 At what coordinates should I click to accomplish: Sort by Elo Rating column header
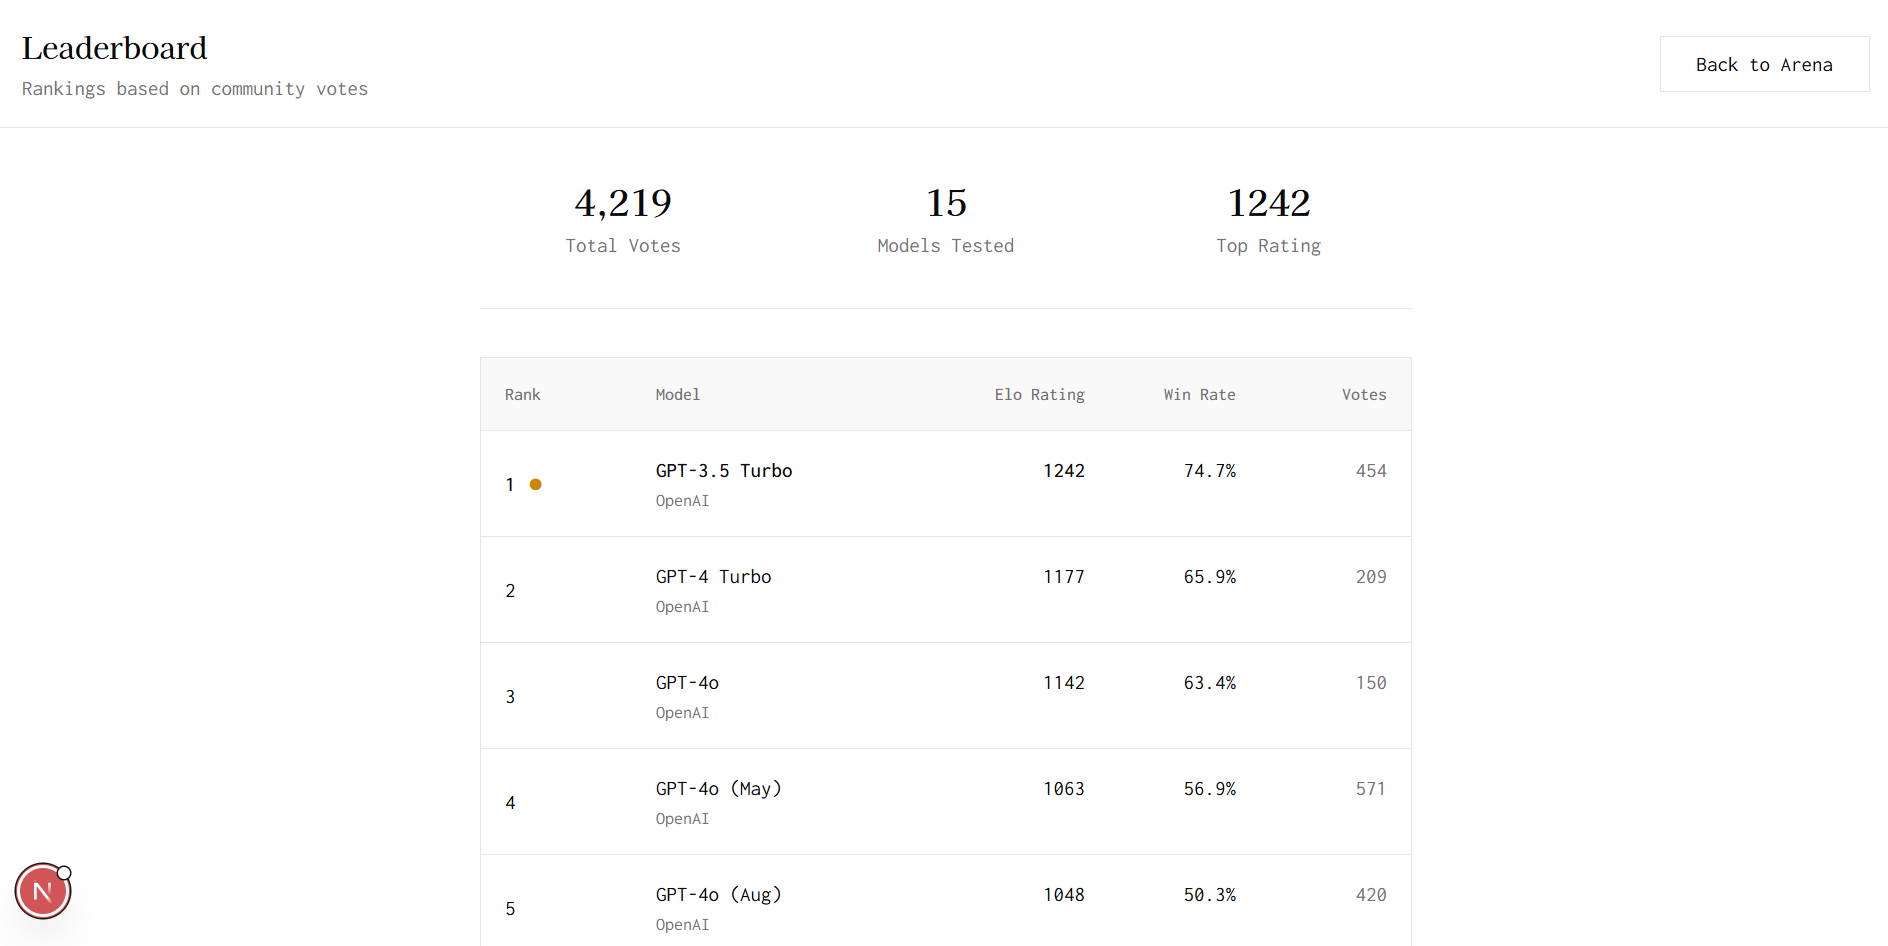point(1039,395)
